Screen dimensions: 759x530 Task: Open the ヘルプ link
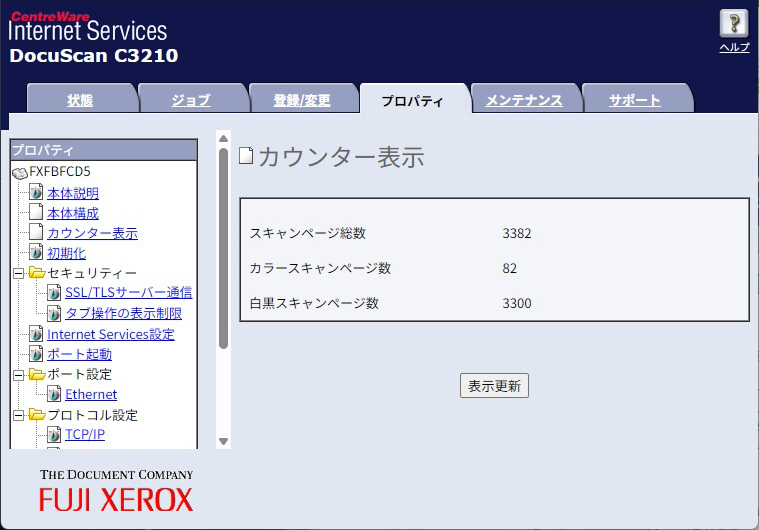tap(734, 47)
